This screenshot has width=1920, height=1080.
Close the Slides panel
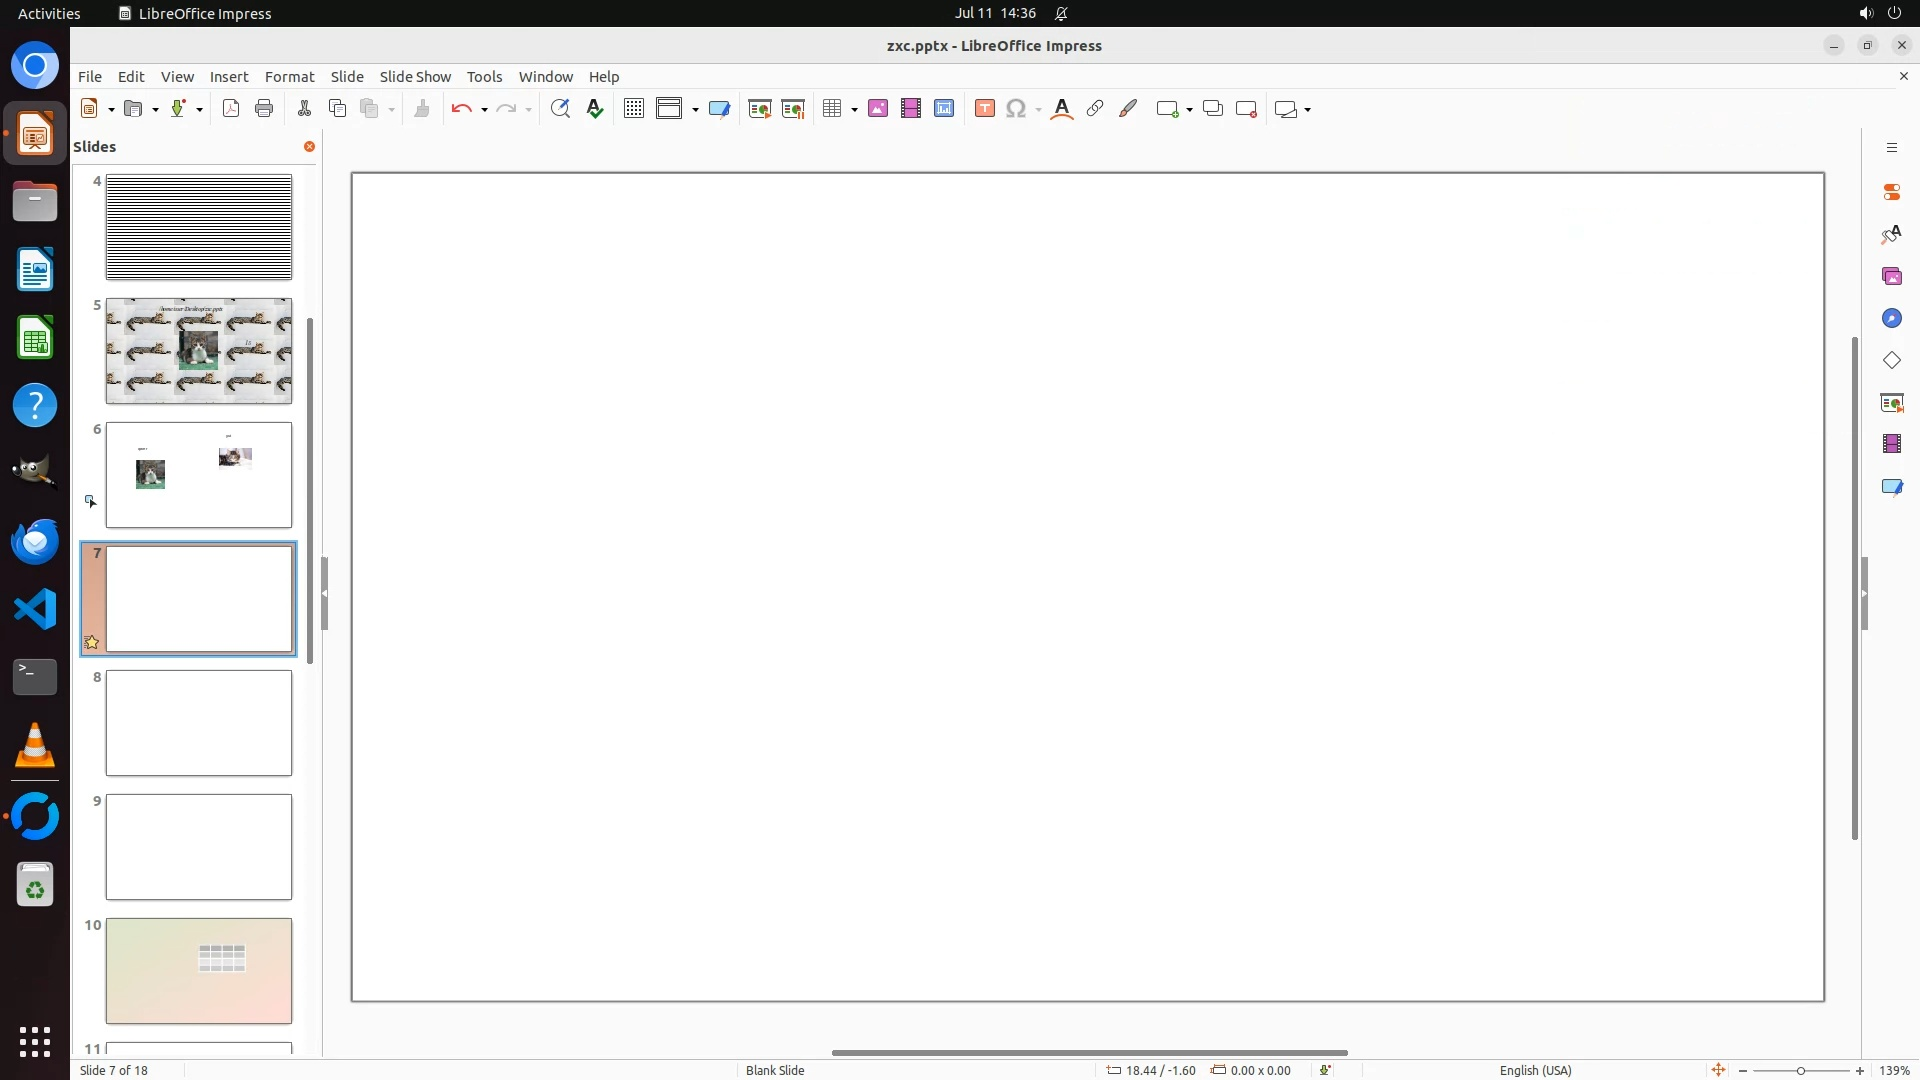click(x=309, y=147)
